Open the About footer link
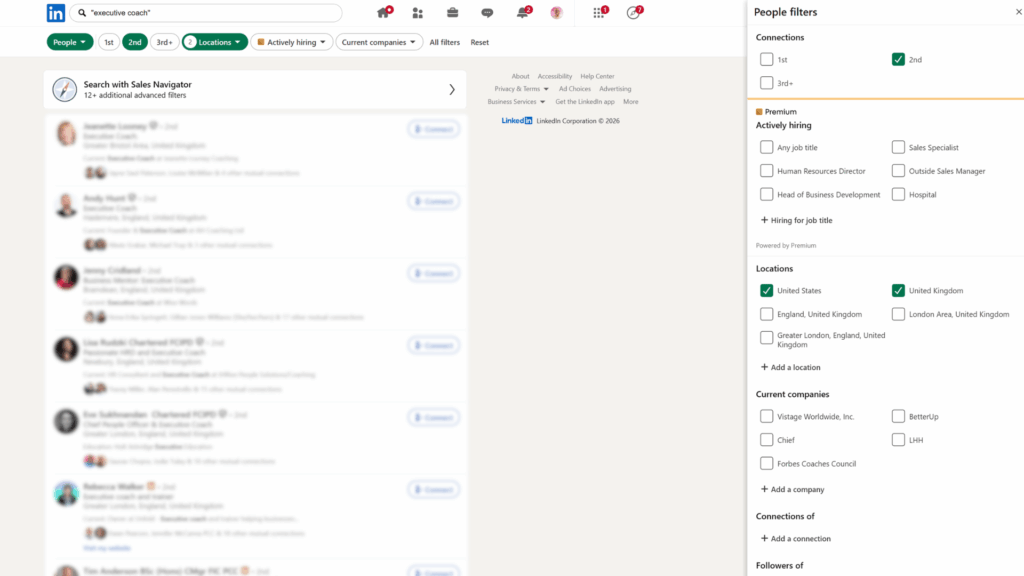 [x=520, y=76]
